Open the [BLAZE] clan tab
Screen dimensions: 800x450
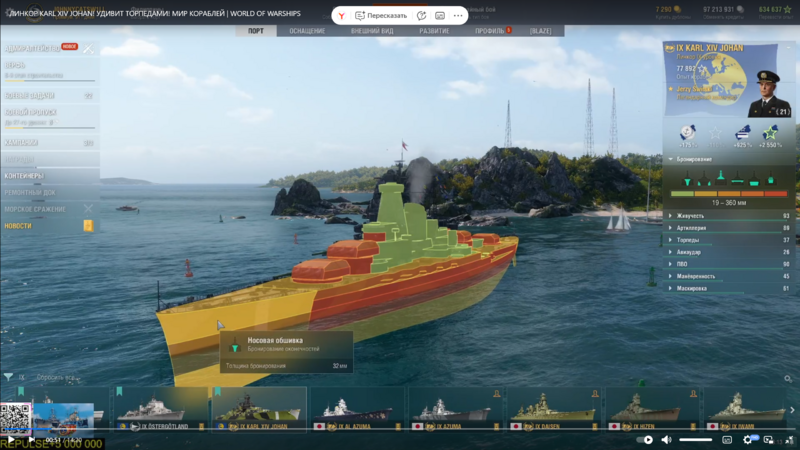tap(540, 31)
